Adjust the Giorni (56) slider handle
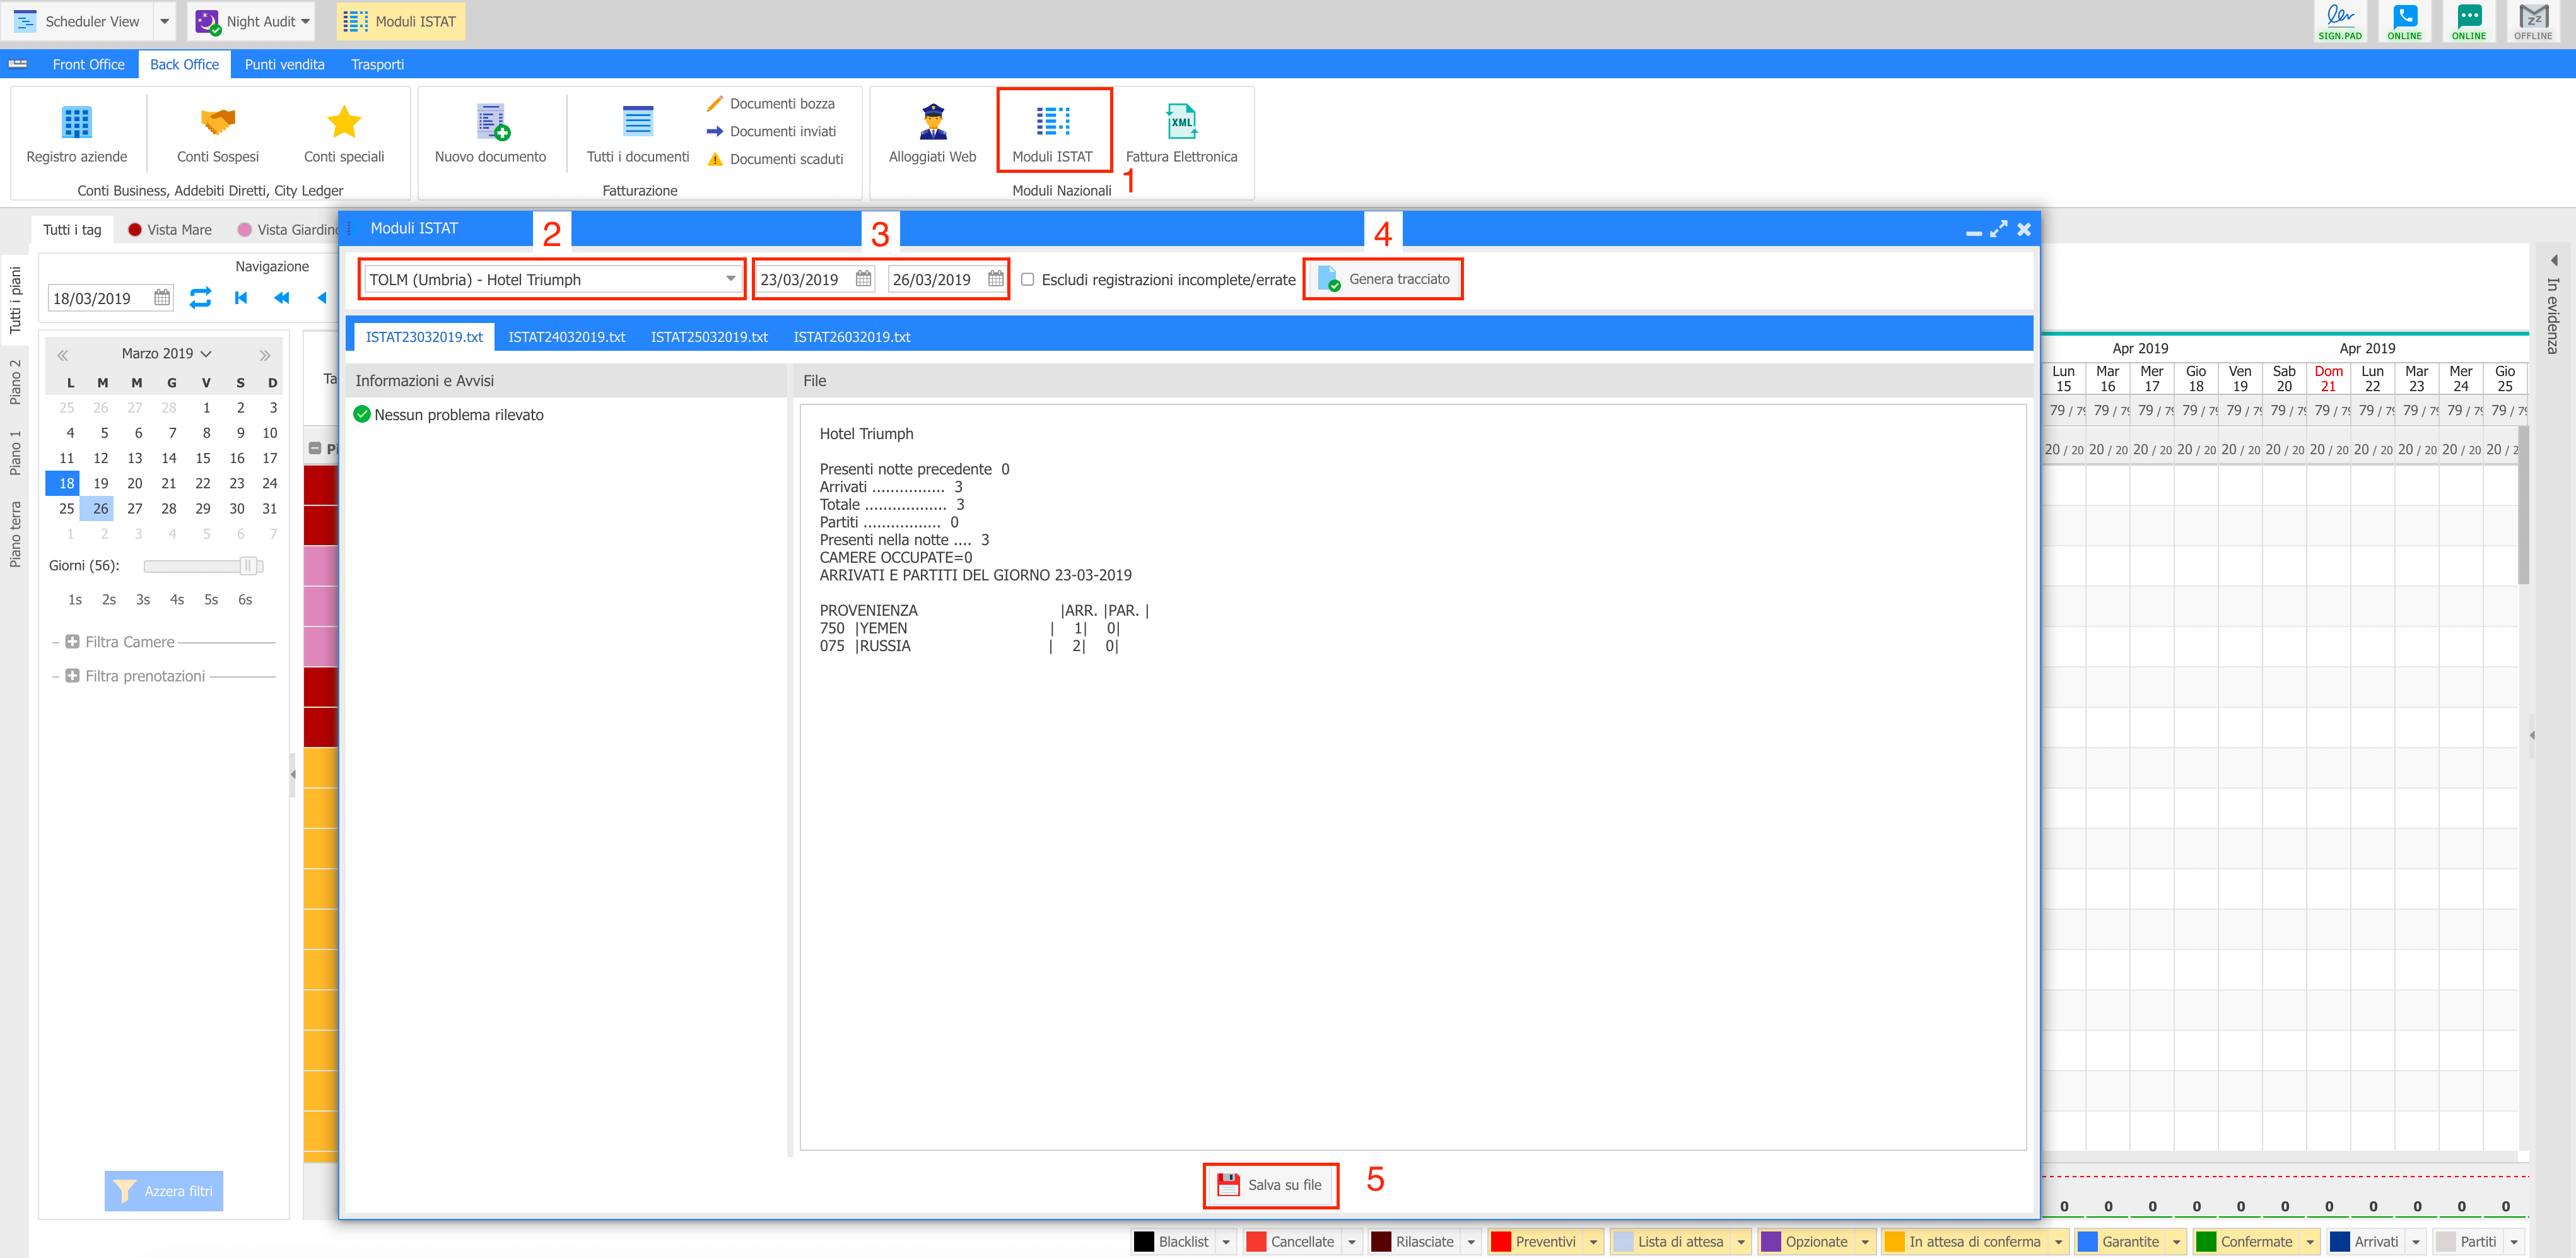The height and width of the screenshot is (1258, 2576). pyautogui.click(x=248, y=566)
